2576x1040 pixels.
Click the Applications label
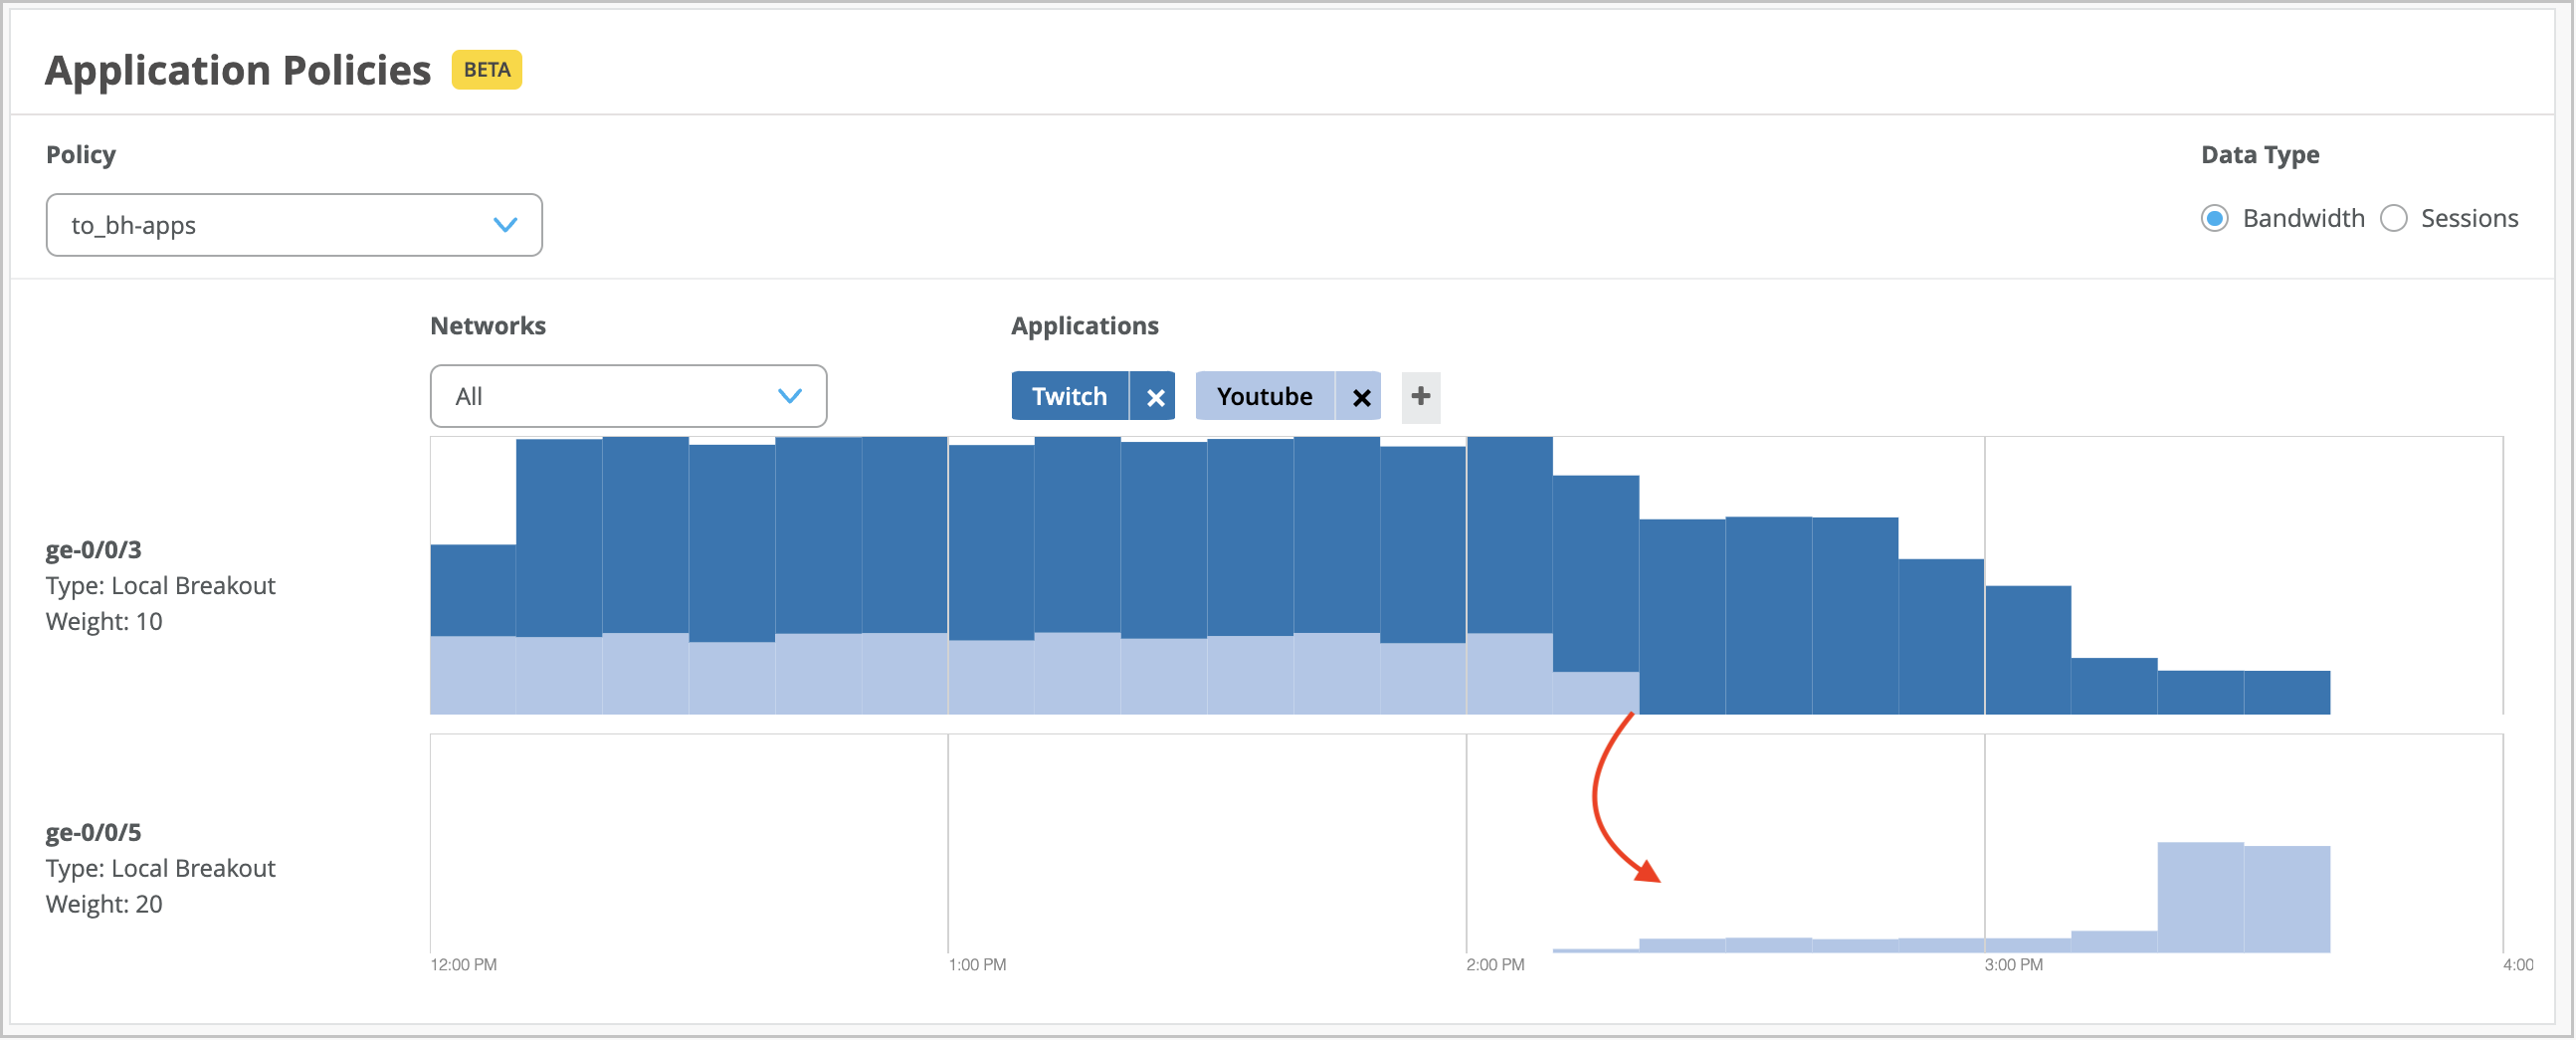1085,326
